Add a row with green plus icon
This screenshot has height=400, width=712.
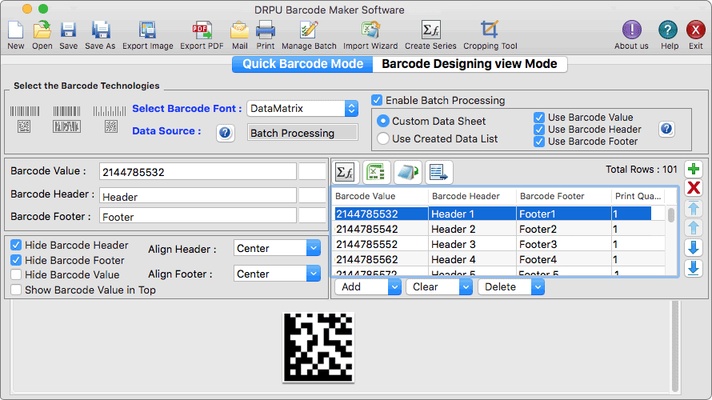[x=693, y=169]
